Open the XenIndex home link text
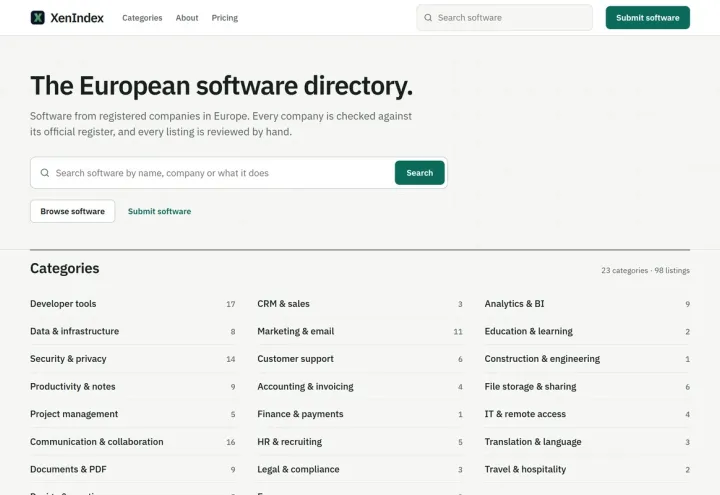This screenshot has height=495, width=720. pos(77,18)
